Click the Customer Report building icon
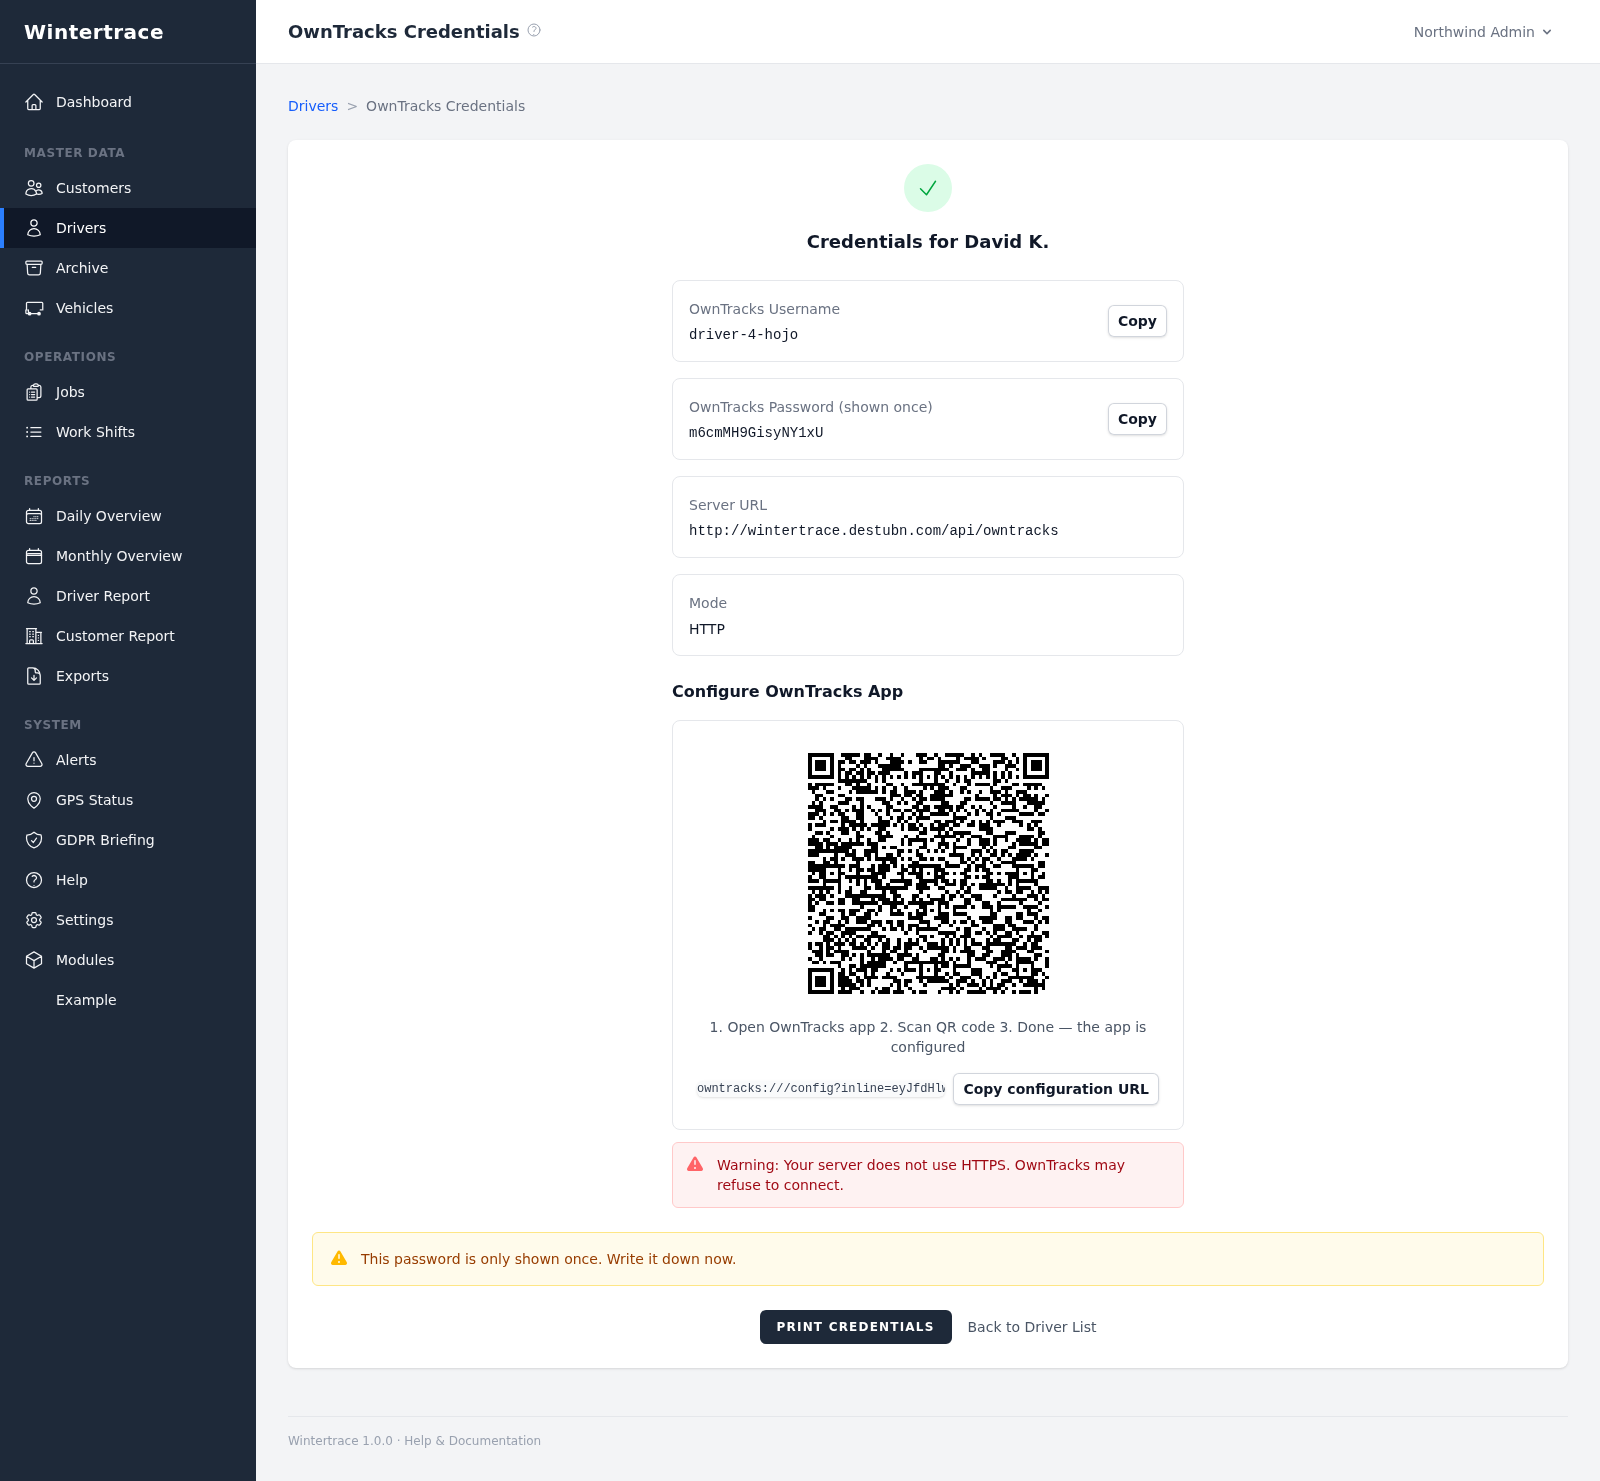 [34, 636]
